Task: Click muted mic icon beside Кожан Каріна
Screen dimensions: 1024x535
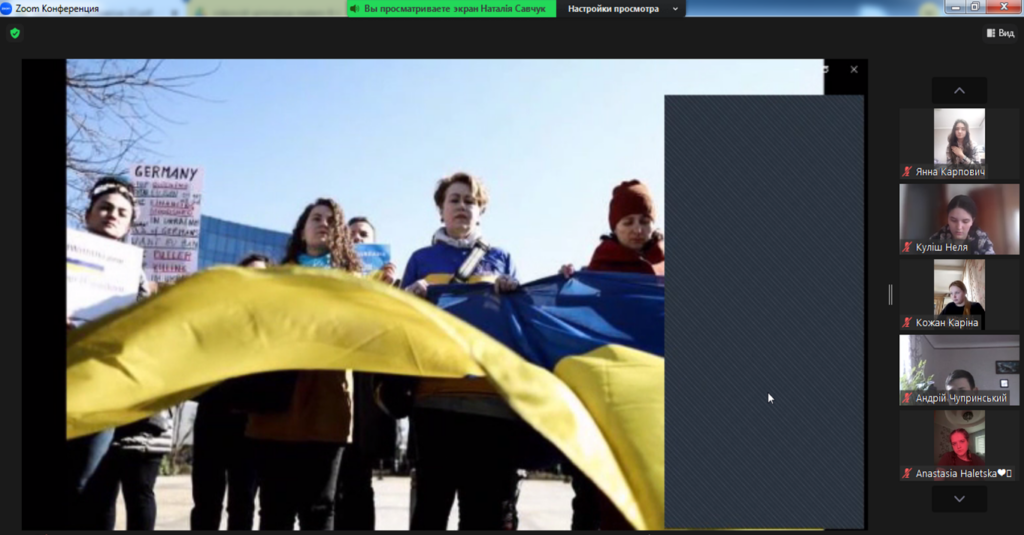Action: coord(907,323)
